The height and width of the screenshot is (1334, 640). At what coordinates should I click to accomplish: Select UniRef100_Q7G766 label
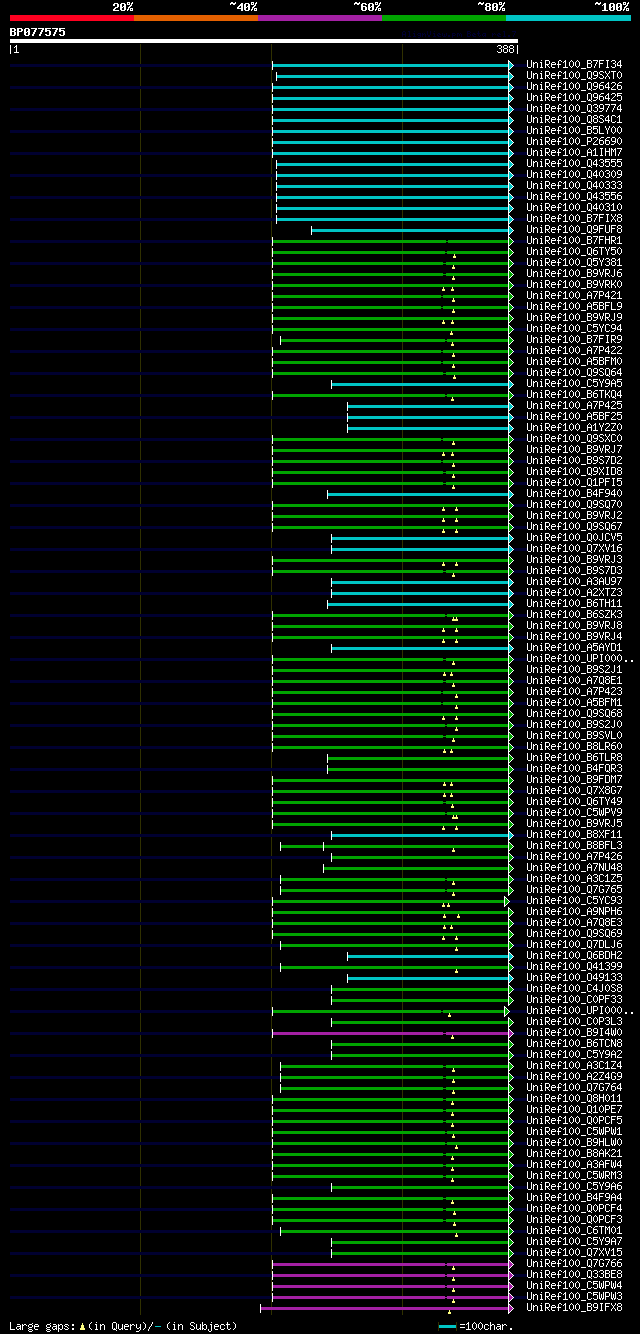tap(574, 1264)
